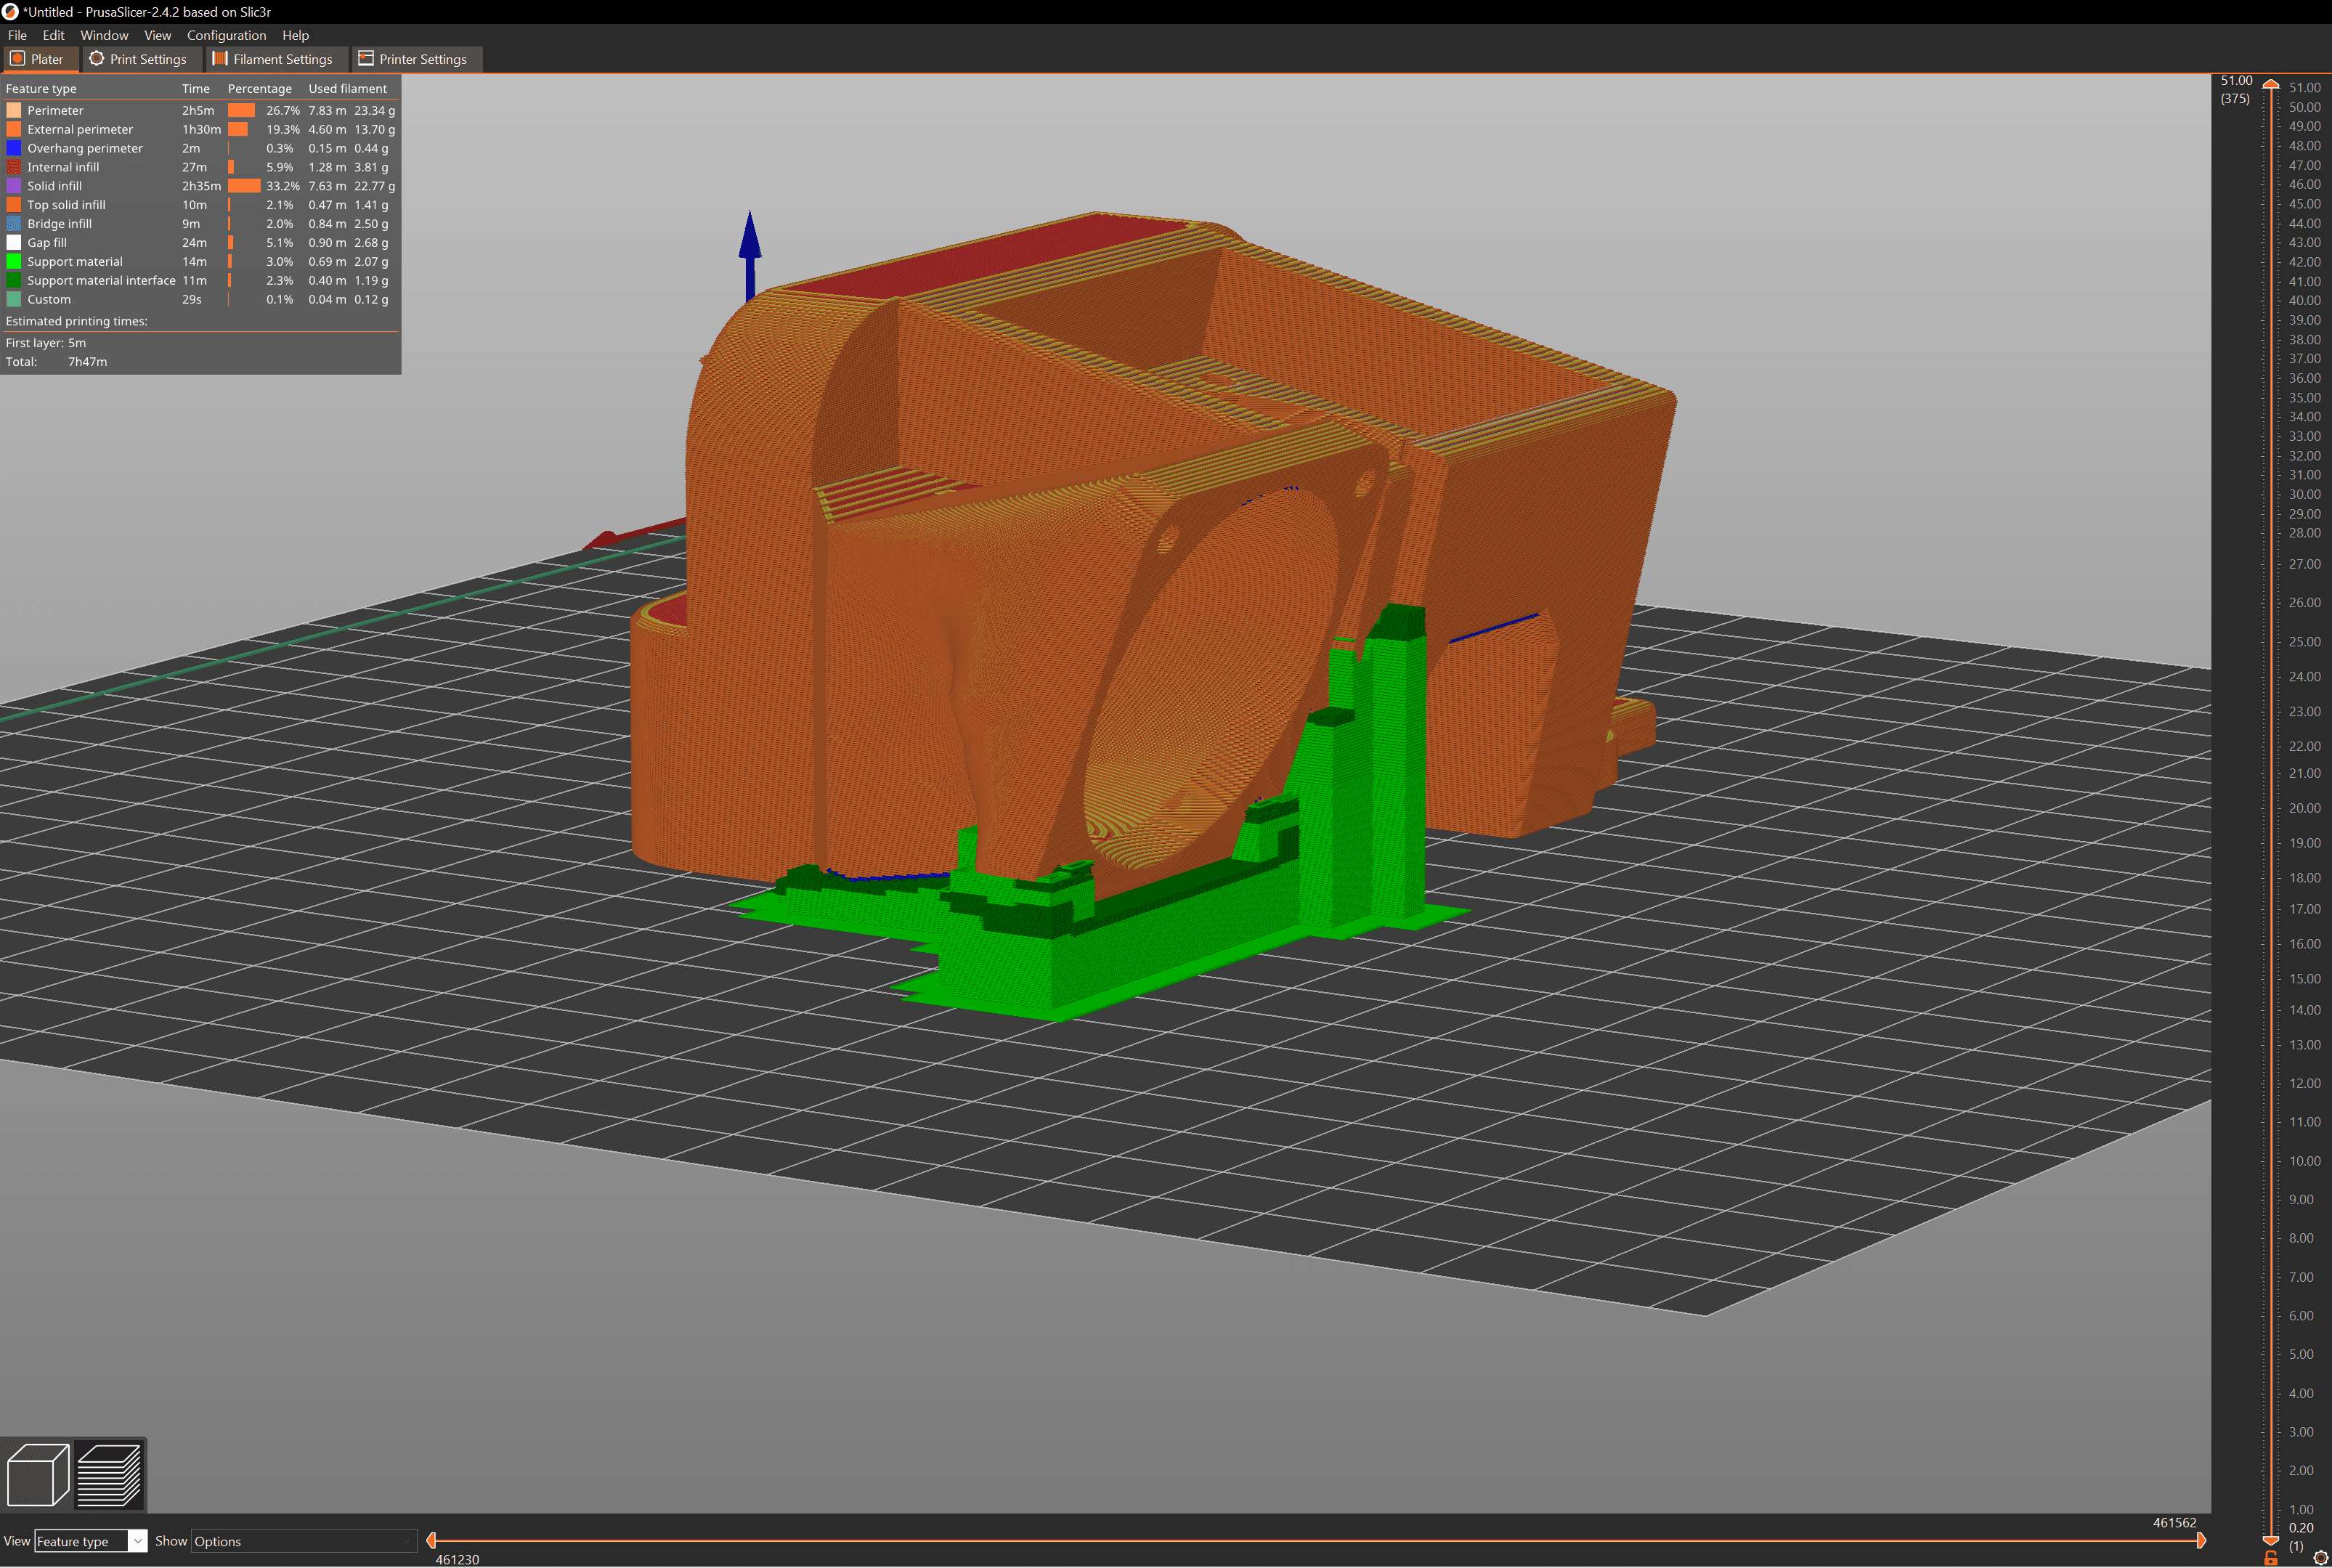Image resolution: width=2332 pixels, height=1568 pixels.
Task: Click the "Estimated printing times:" label
Action: [x=76, y=321]
